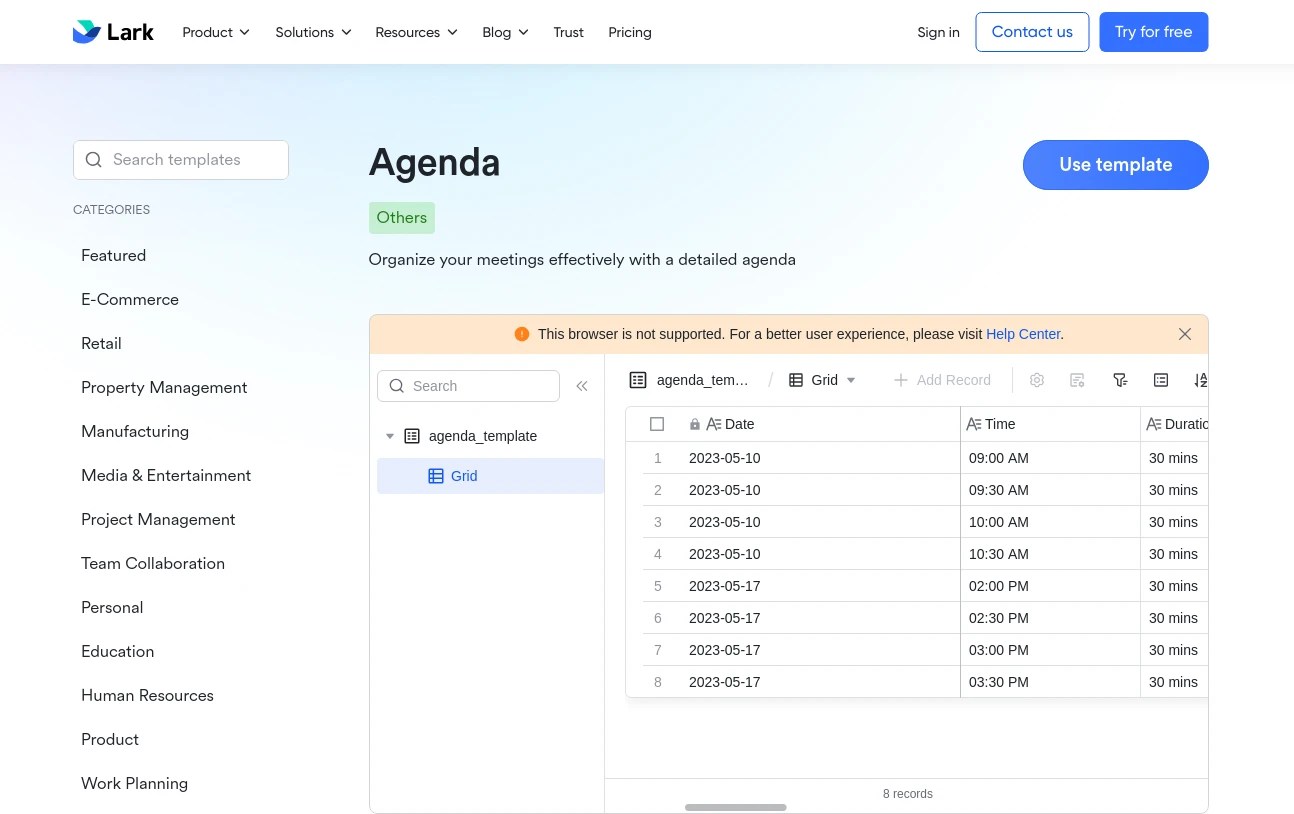Go to the Trust page
This screenshot has height=814, width=1294.
568,32
